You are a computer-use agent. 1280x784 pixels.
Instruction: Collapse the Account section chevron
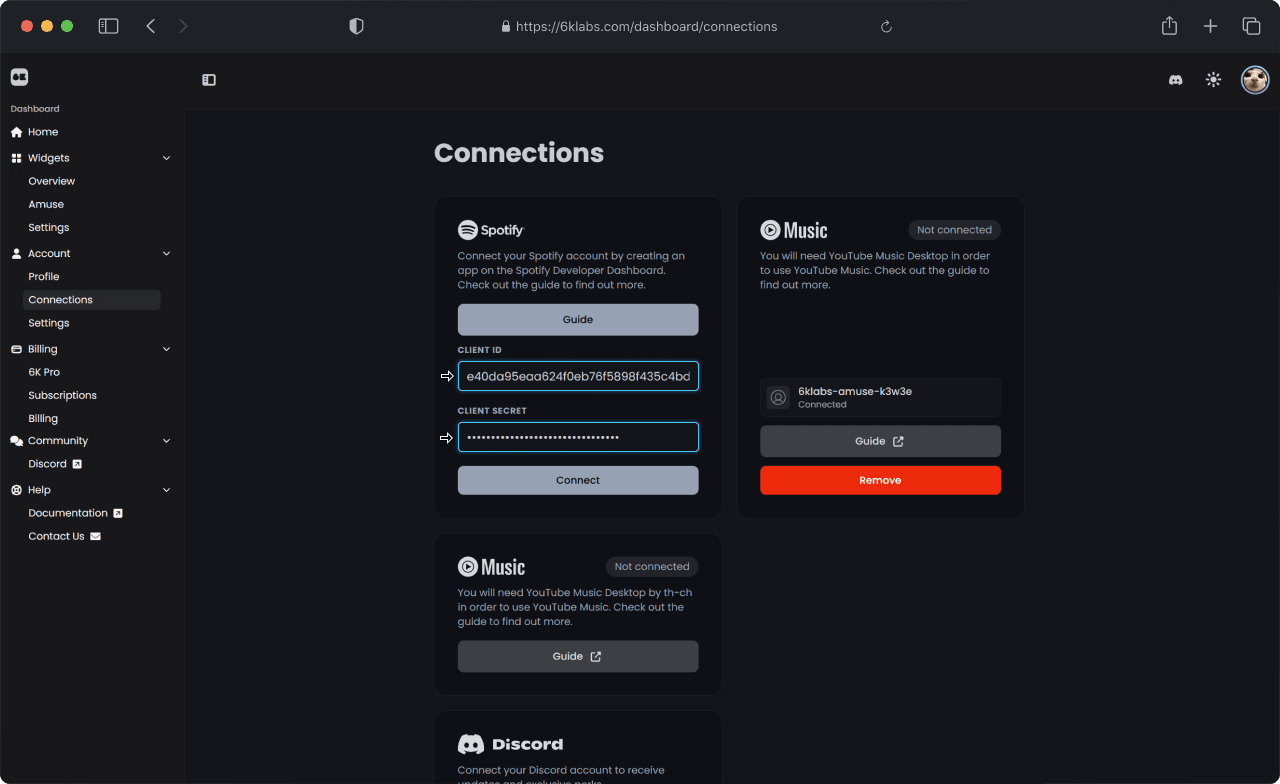click(x=166, y=254)
